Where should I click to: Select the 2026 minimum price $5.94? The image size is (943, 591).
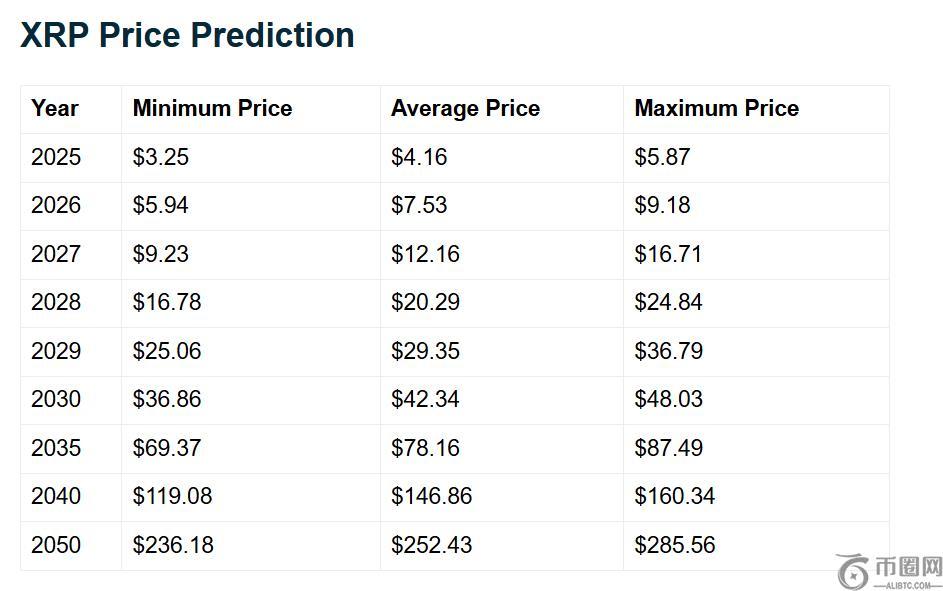[x=160, y=205]
